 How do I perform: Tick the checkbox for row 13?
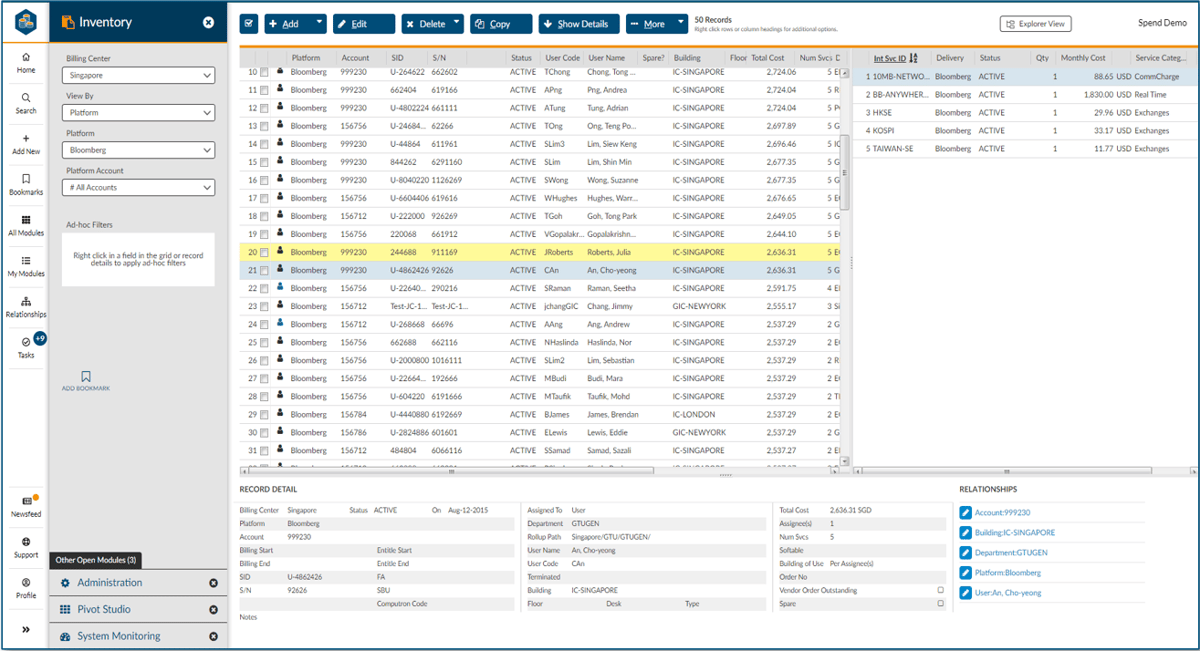(x=264, y=126)
